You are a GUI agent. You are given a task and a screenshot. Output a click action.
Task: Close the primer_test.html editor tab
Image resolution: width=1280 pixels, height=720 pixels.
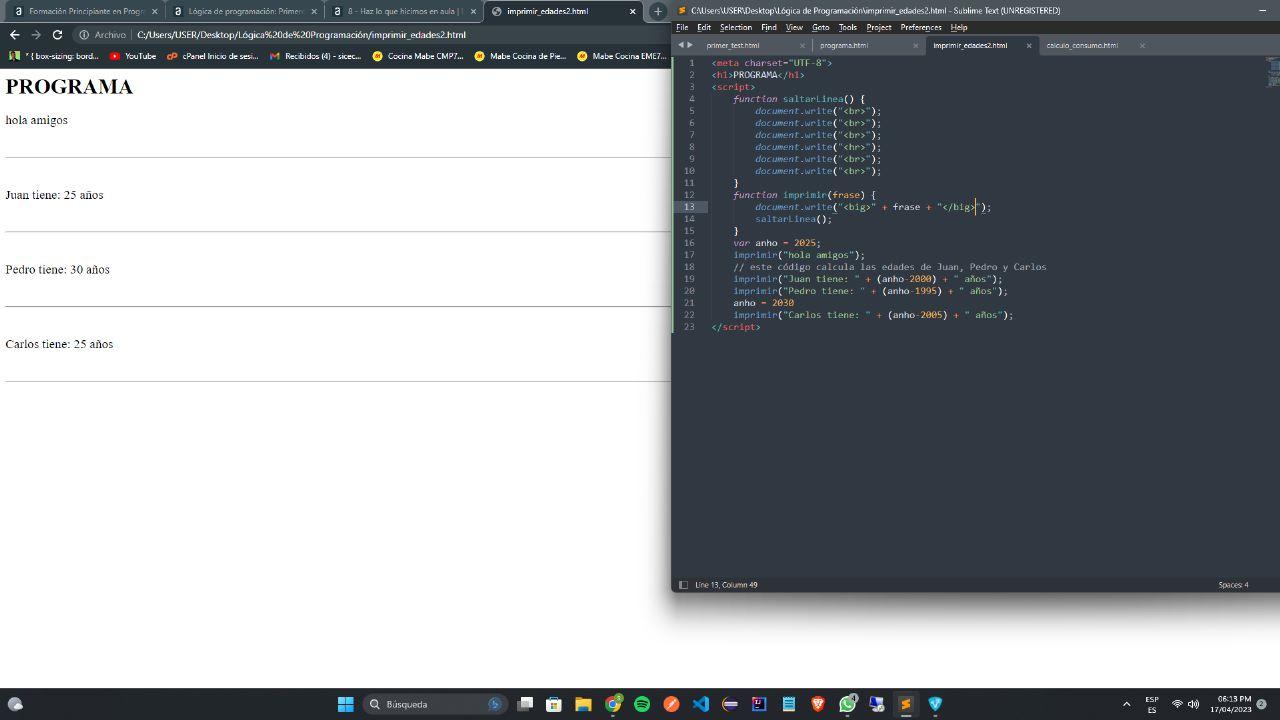[802, 45]
